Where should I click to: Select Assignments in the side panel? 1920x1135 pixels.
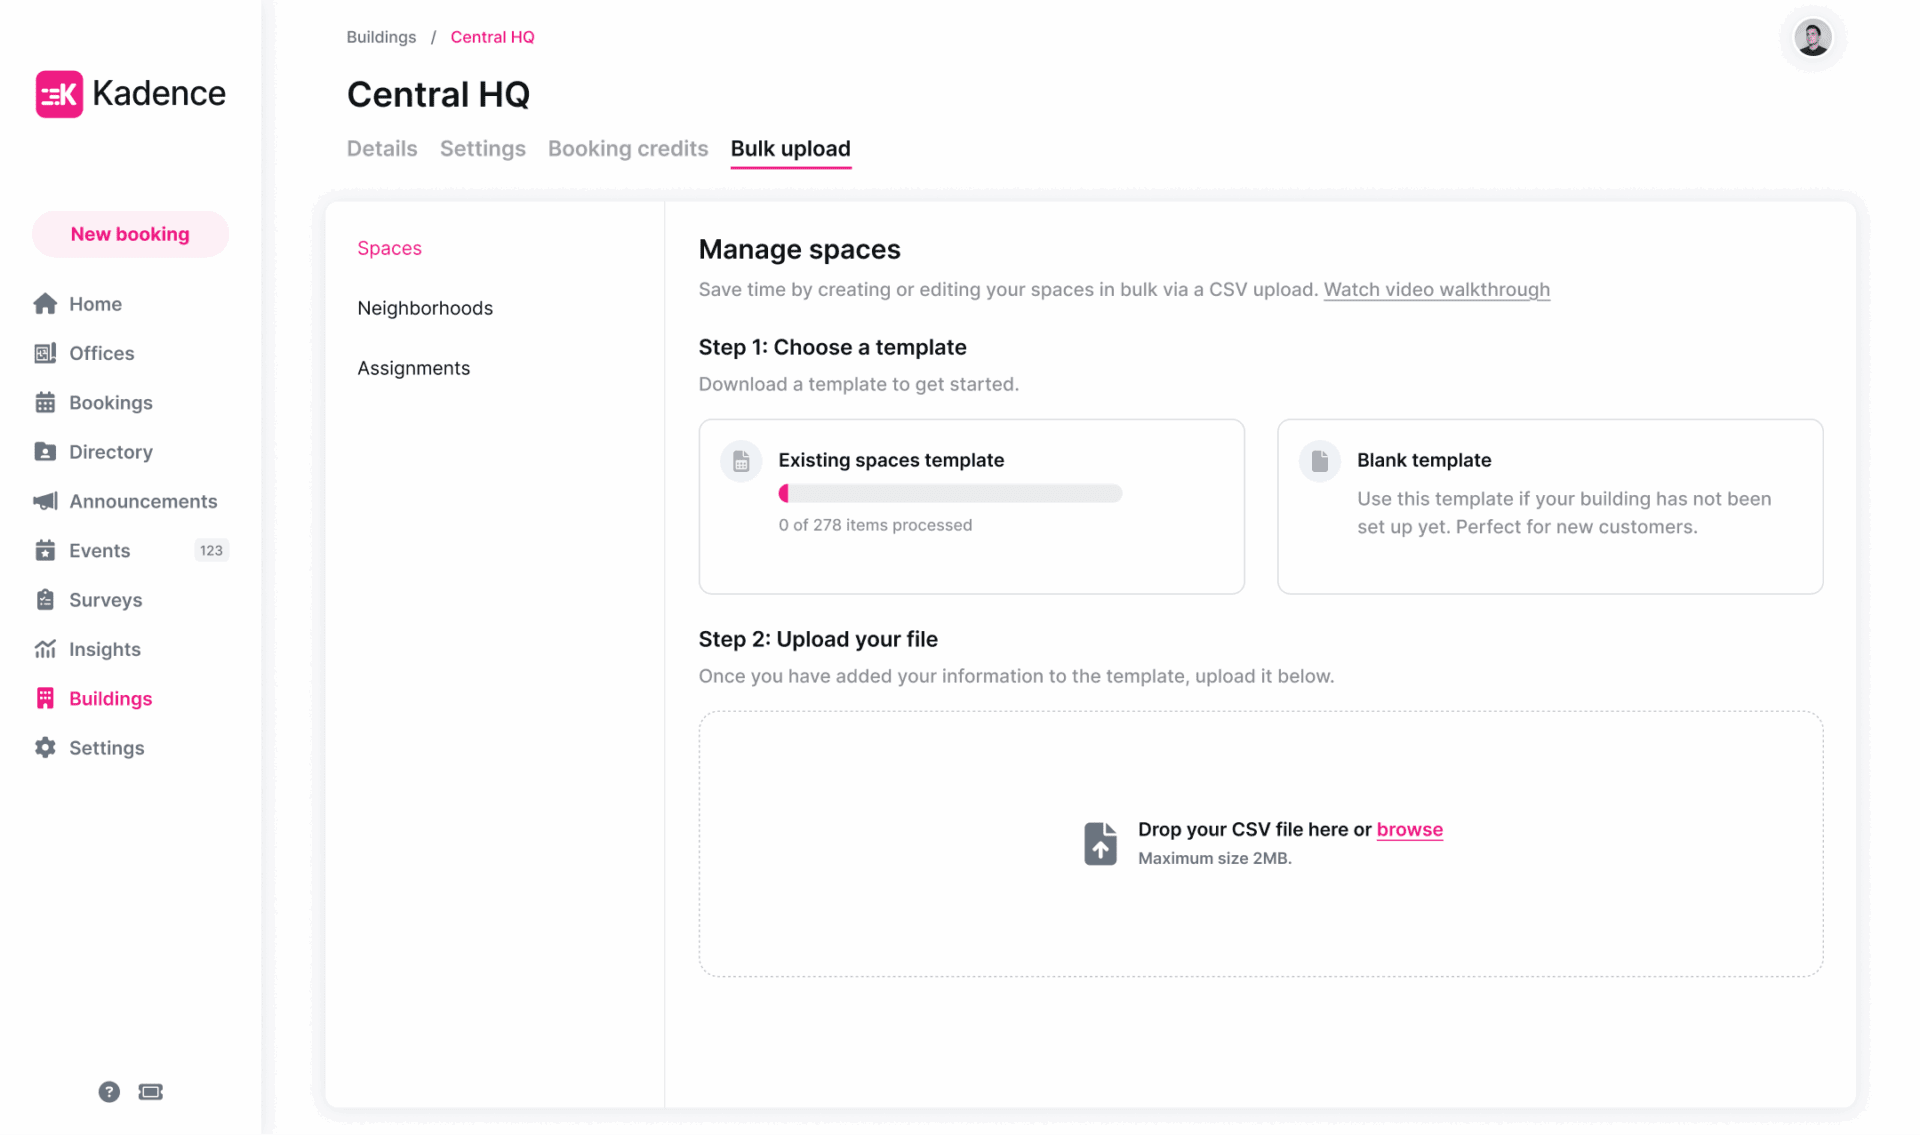coord(413,368)
